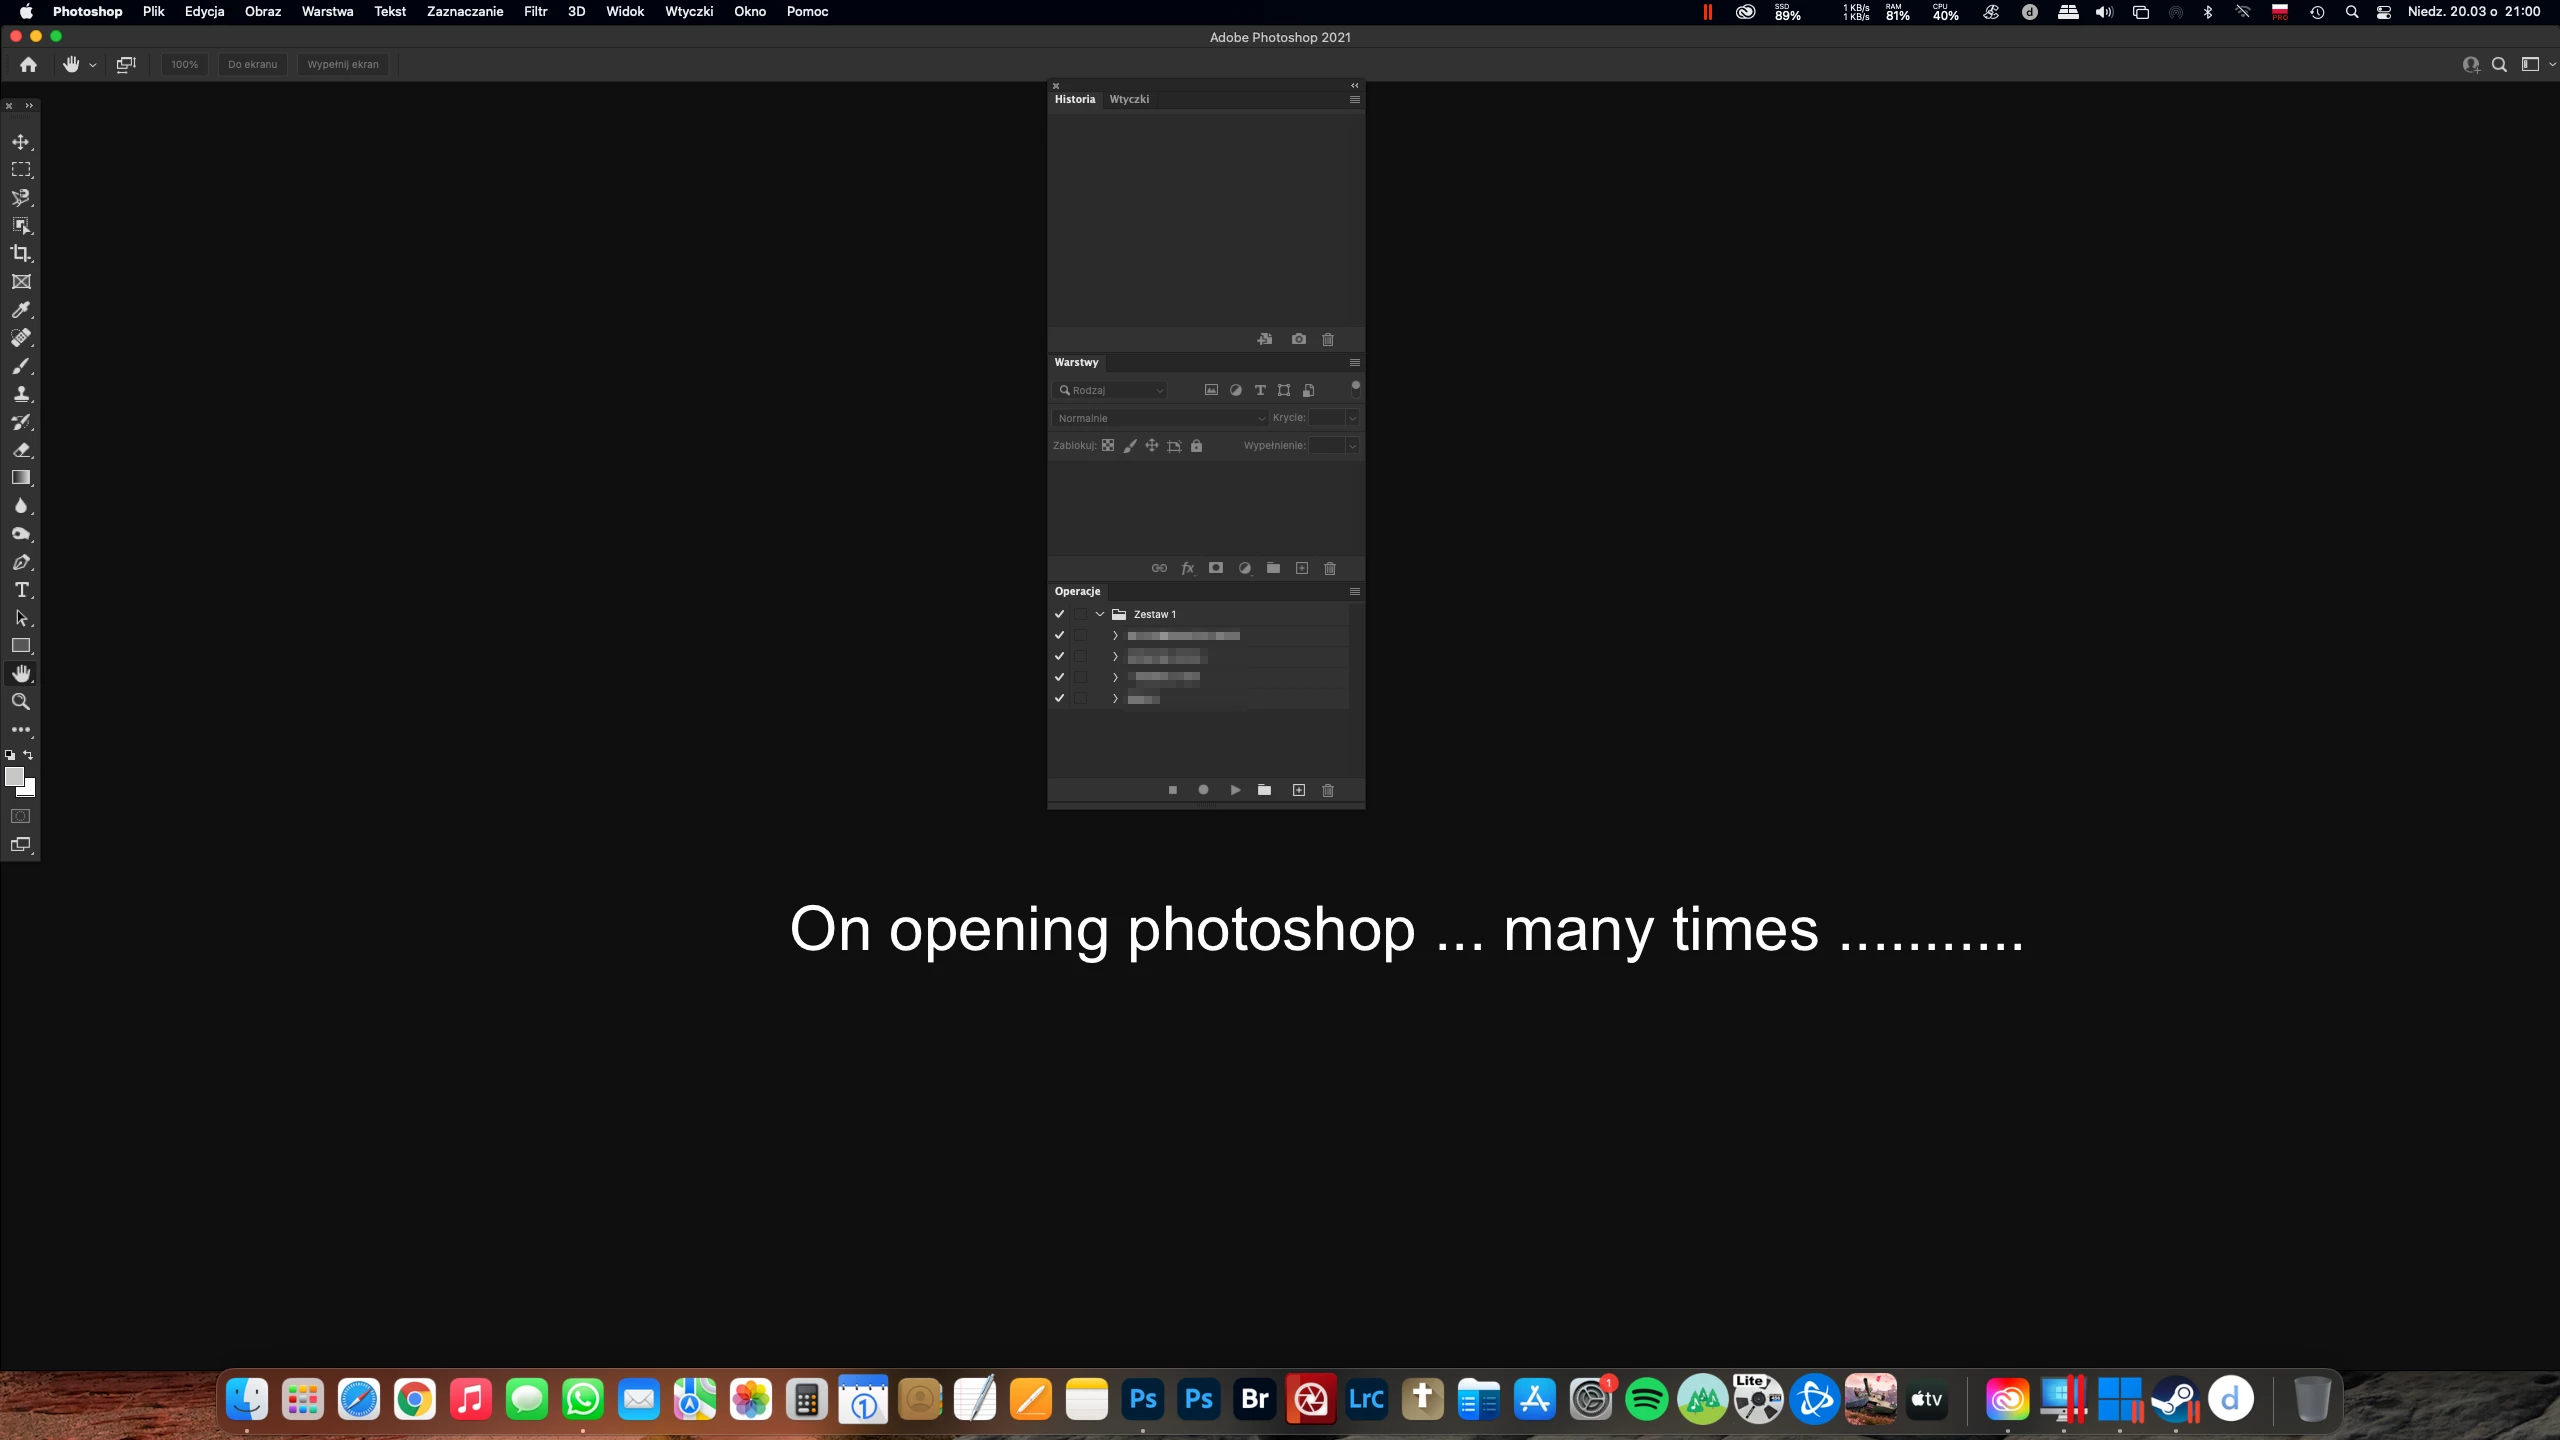Click the Wypełnij ekran button
The width and height of the screenshot is (2560, 1440).
coord(343,64)
